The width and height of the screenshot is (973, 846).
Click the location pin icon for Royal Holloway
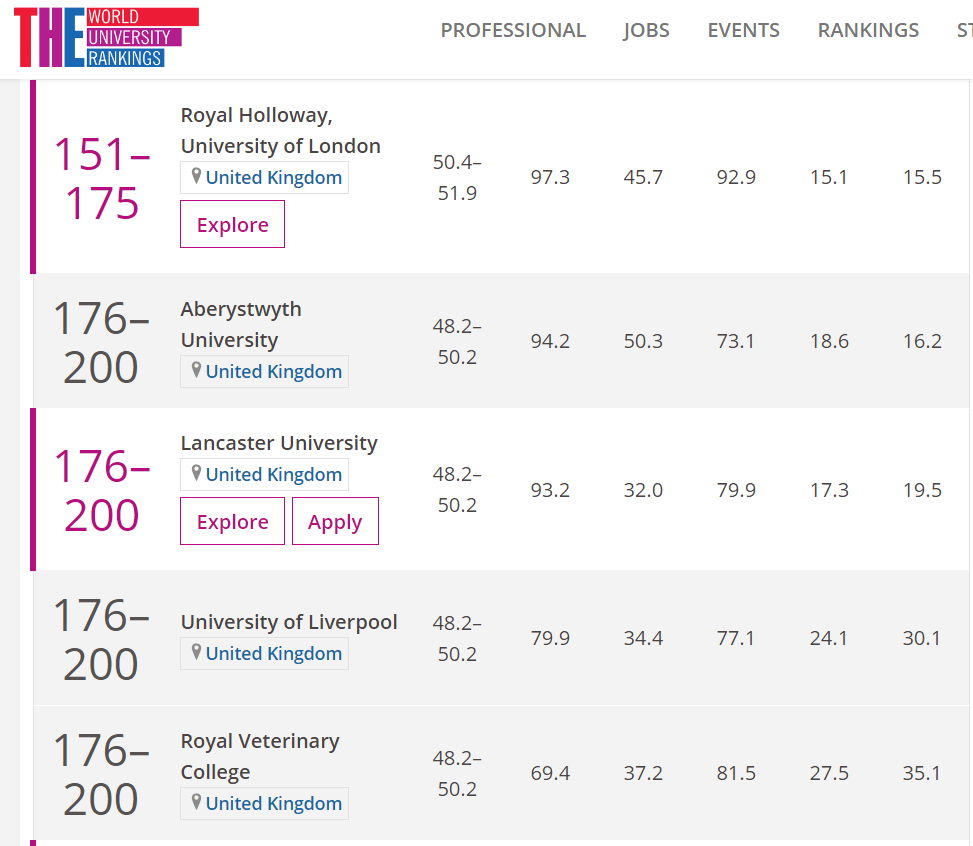[196, 176]
